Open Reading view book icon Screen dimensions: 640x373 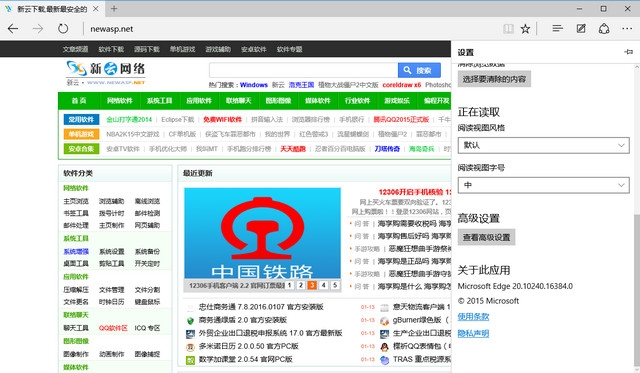[508, 29]
